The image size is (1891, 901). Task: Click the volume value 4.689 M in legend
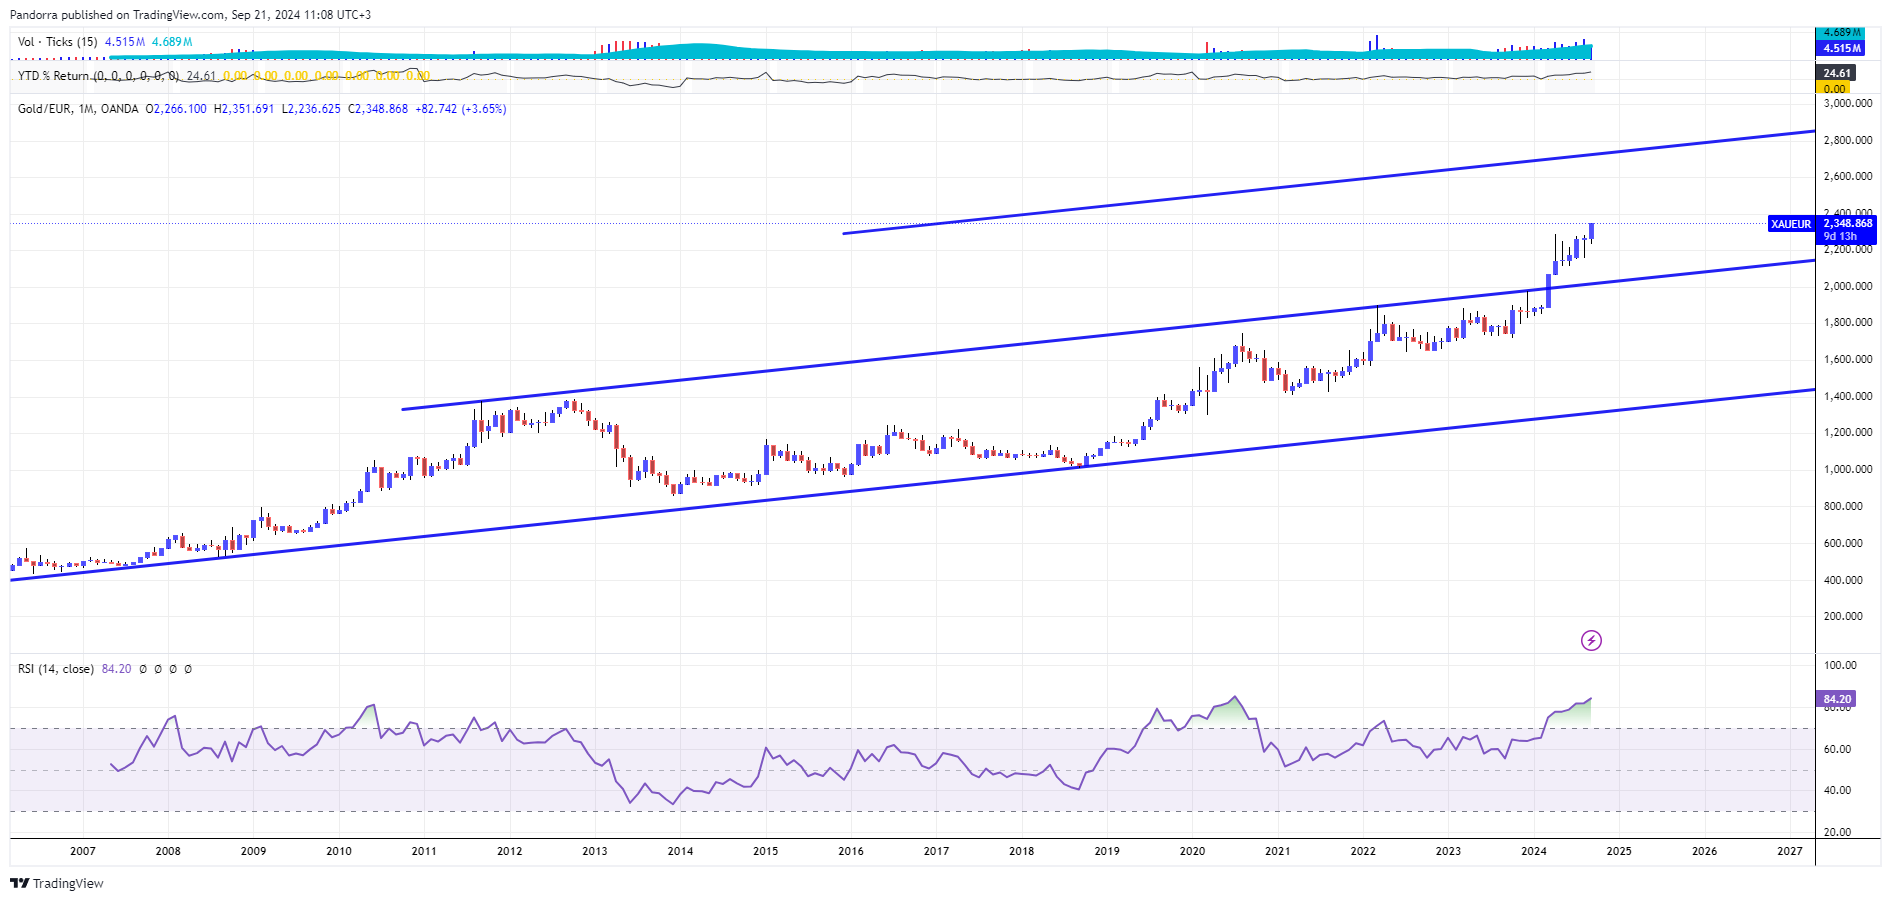(x=172, y=42)
